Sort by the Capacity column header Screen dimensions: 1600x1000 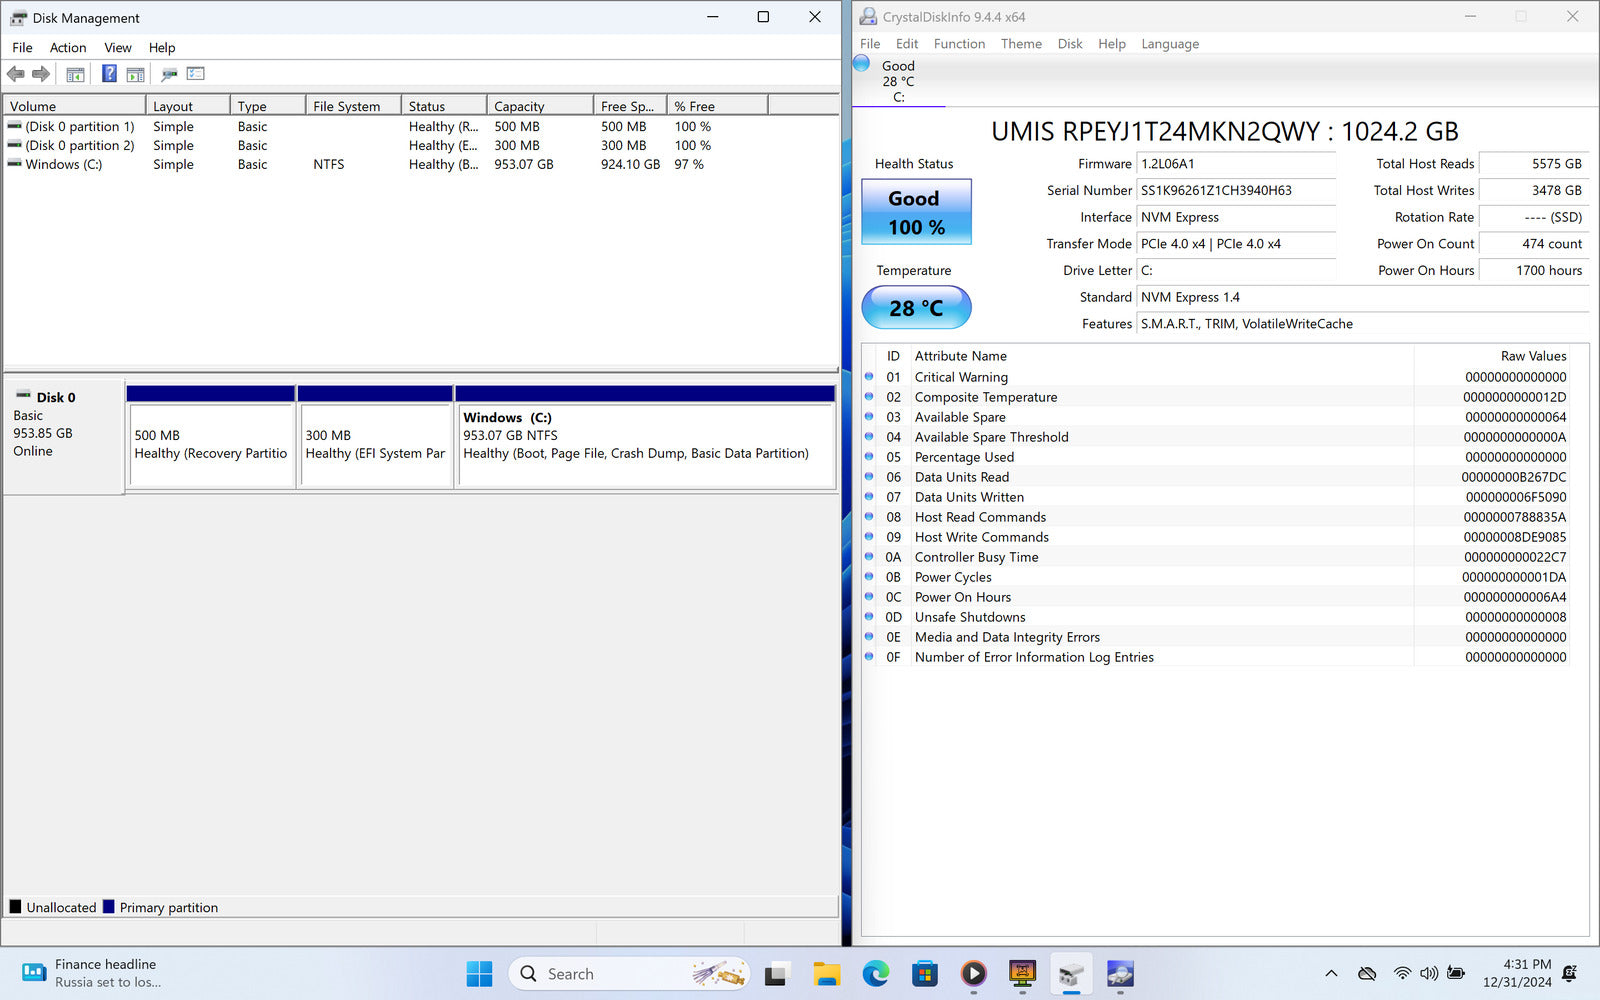[x=540, y=106]
